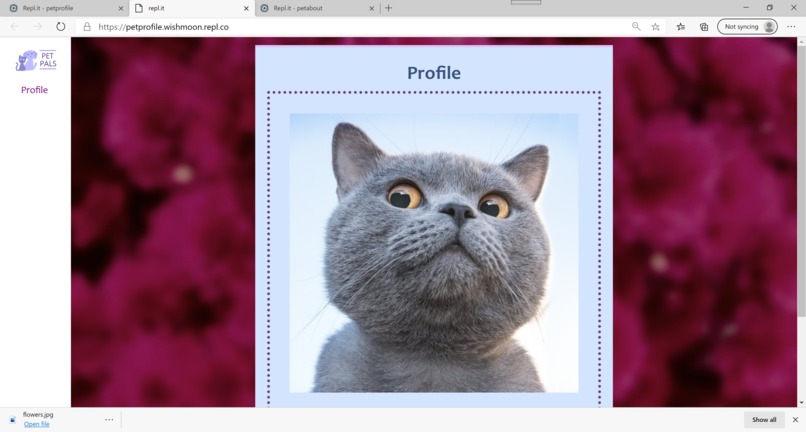This screenshot has height=432, width=806.
Task: Open file link for flowers.jpg
Action: tap(36, 424)
